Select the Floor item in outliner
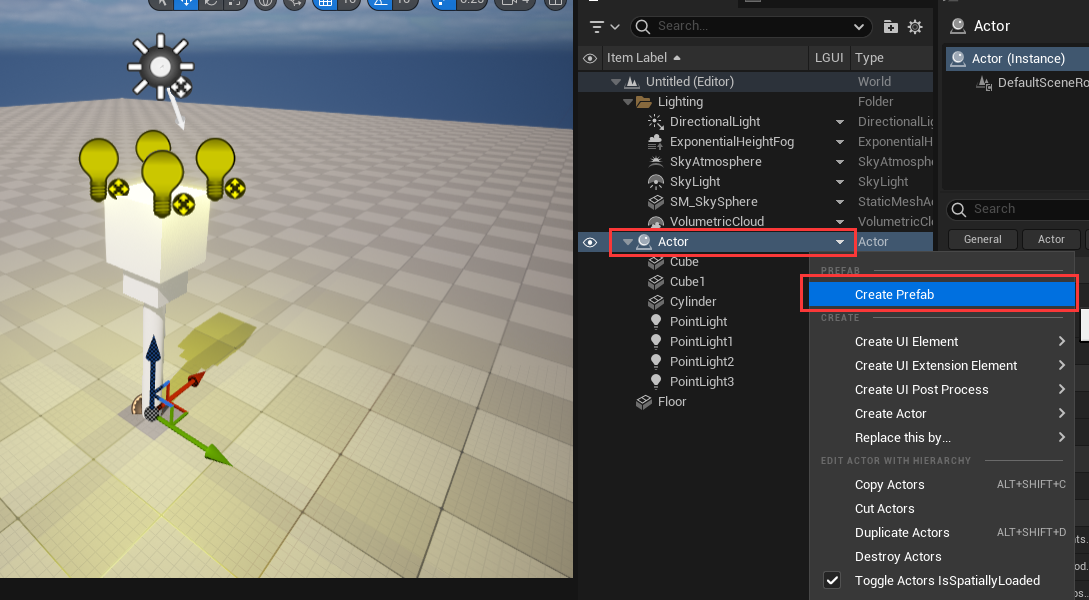This screenshot has width=1089, height=600. [672, 402]
